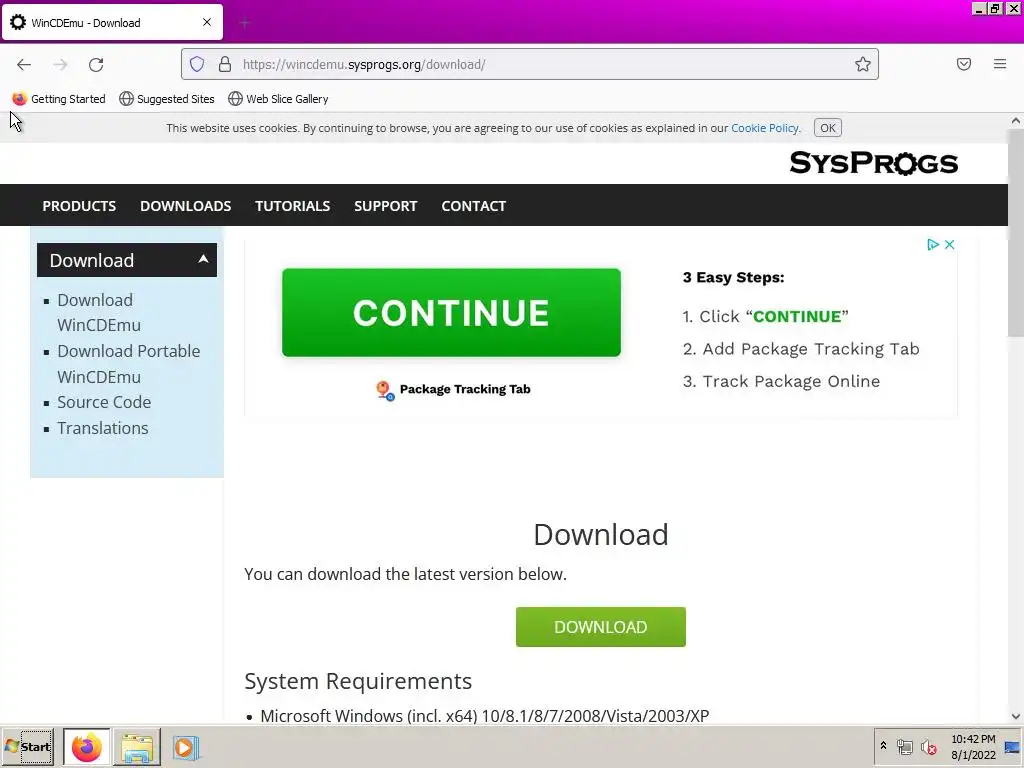Open the Suggested Sites bookmark

167,99
